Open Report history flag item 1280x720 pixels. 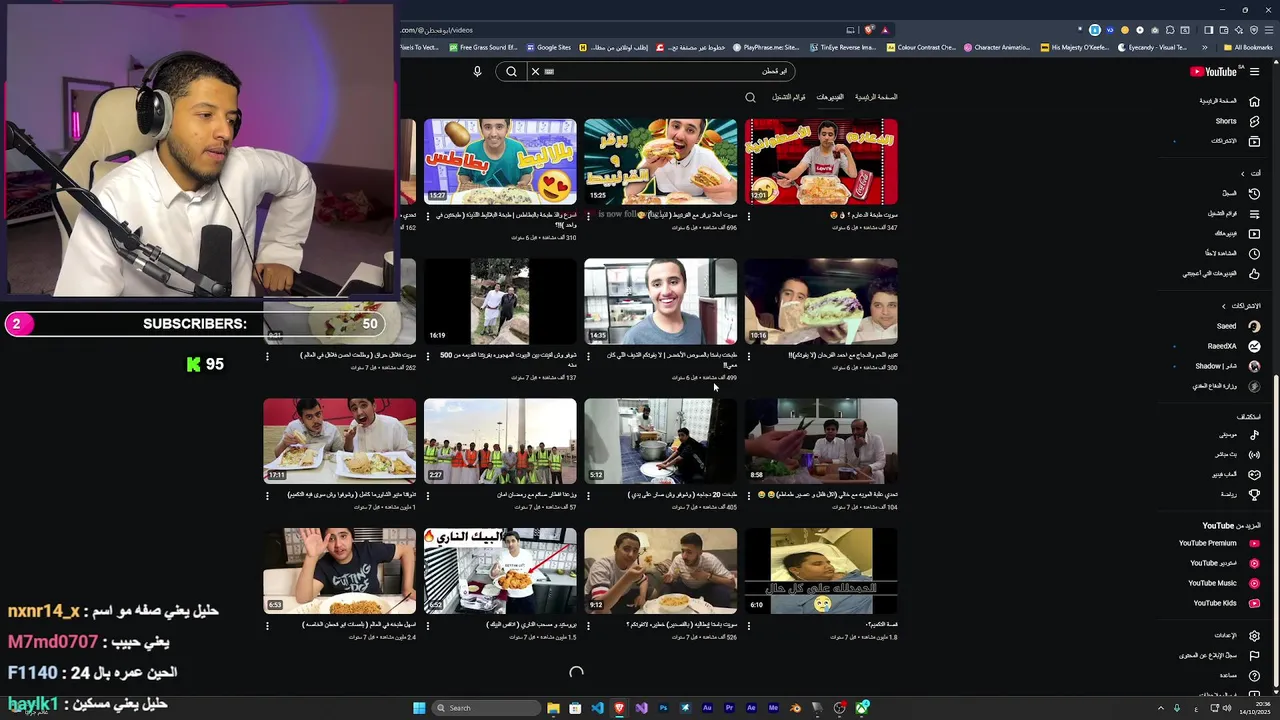pos(1219,655)
